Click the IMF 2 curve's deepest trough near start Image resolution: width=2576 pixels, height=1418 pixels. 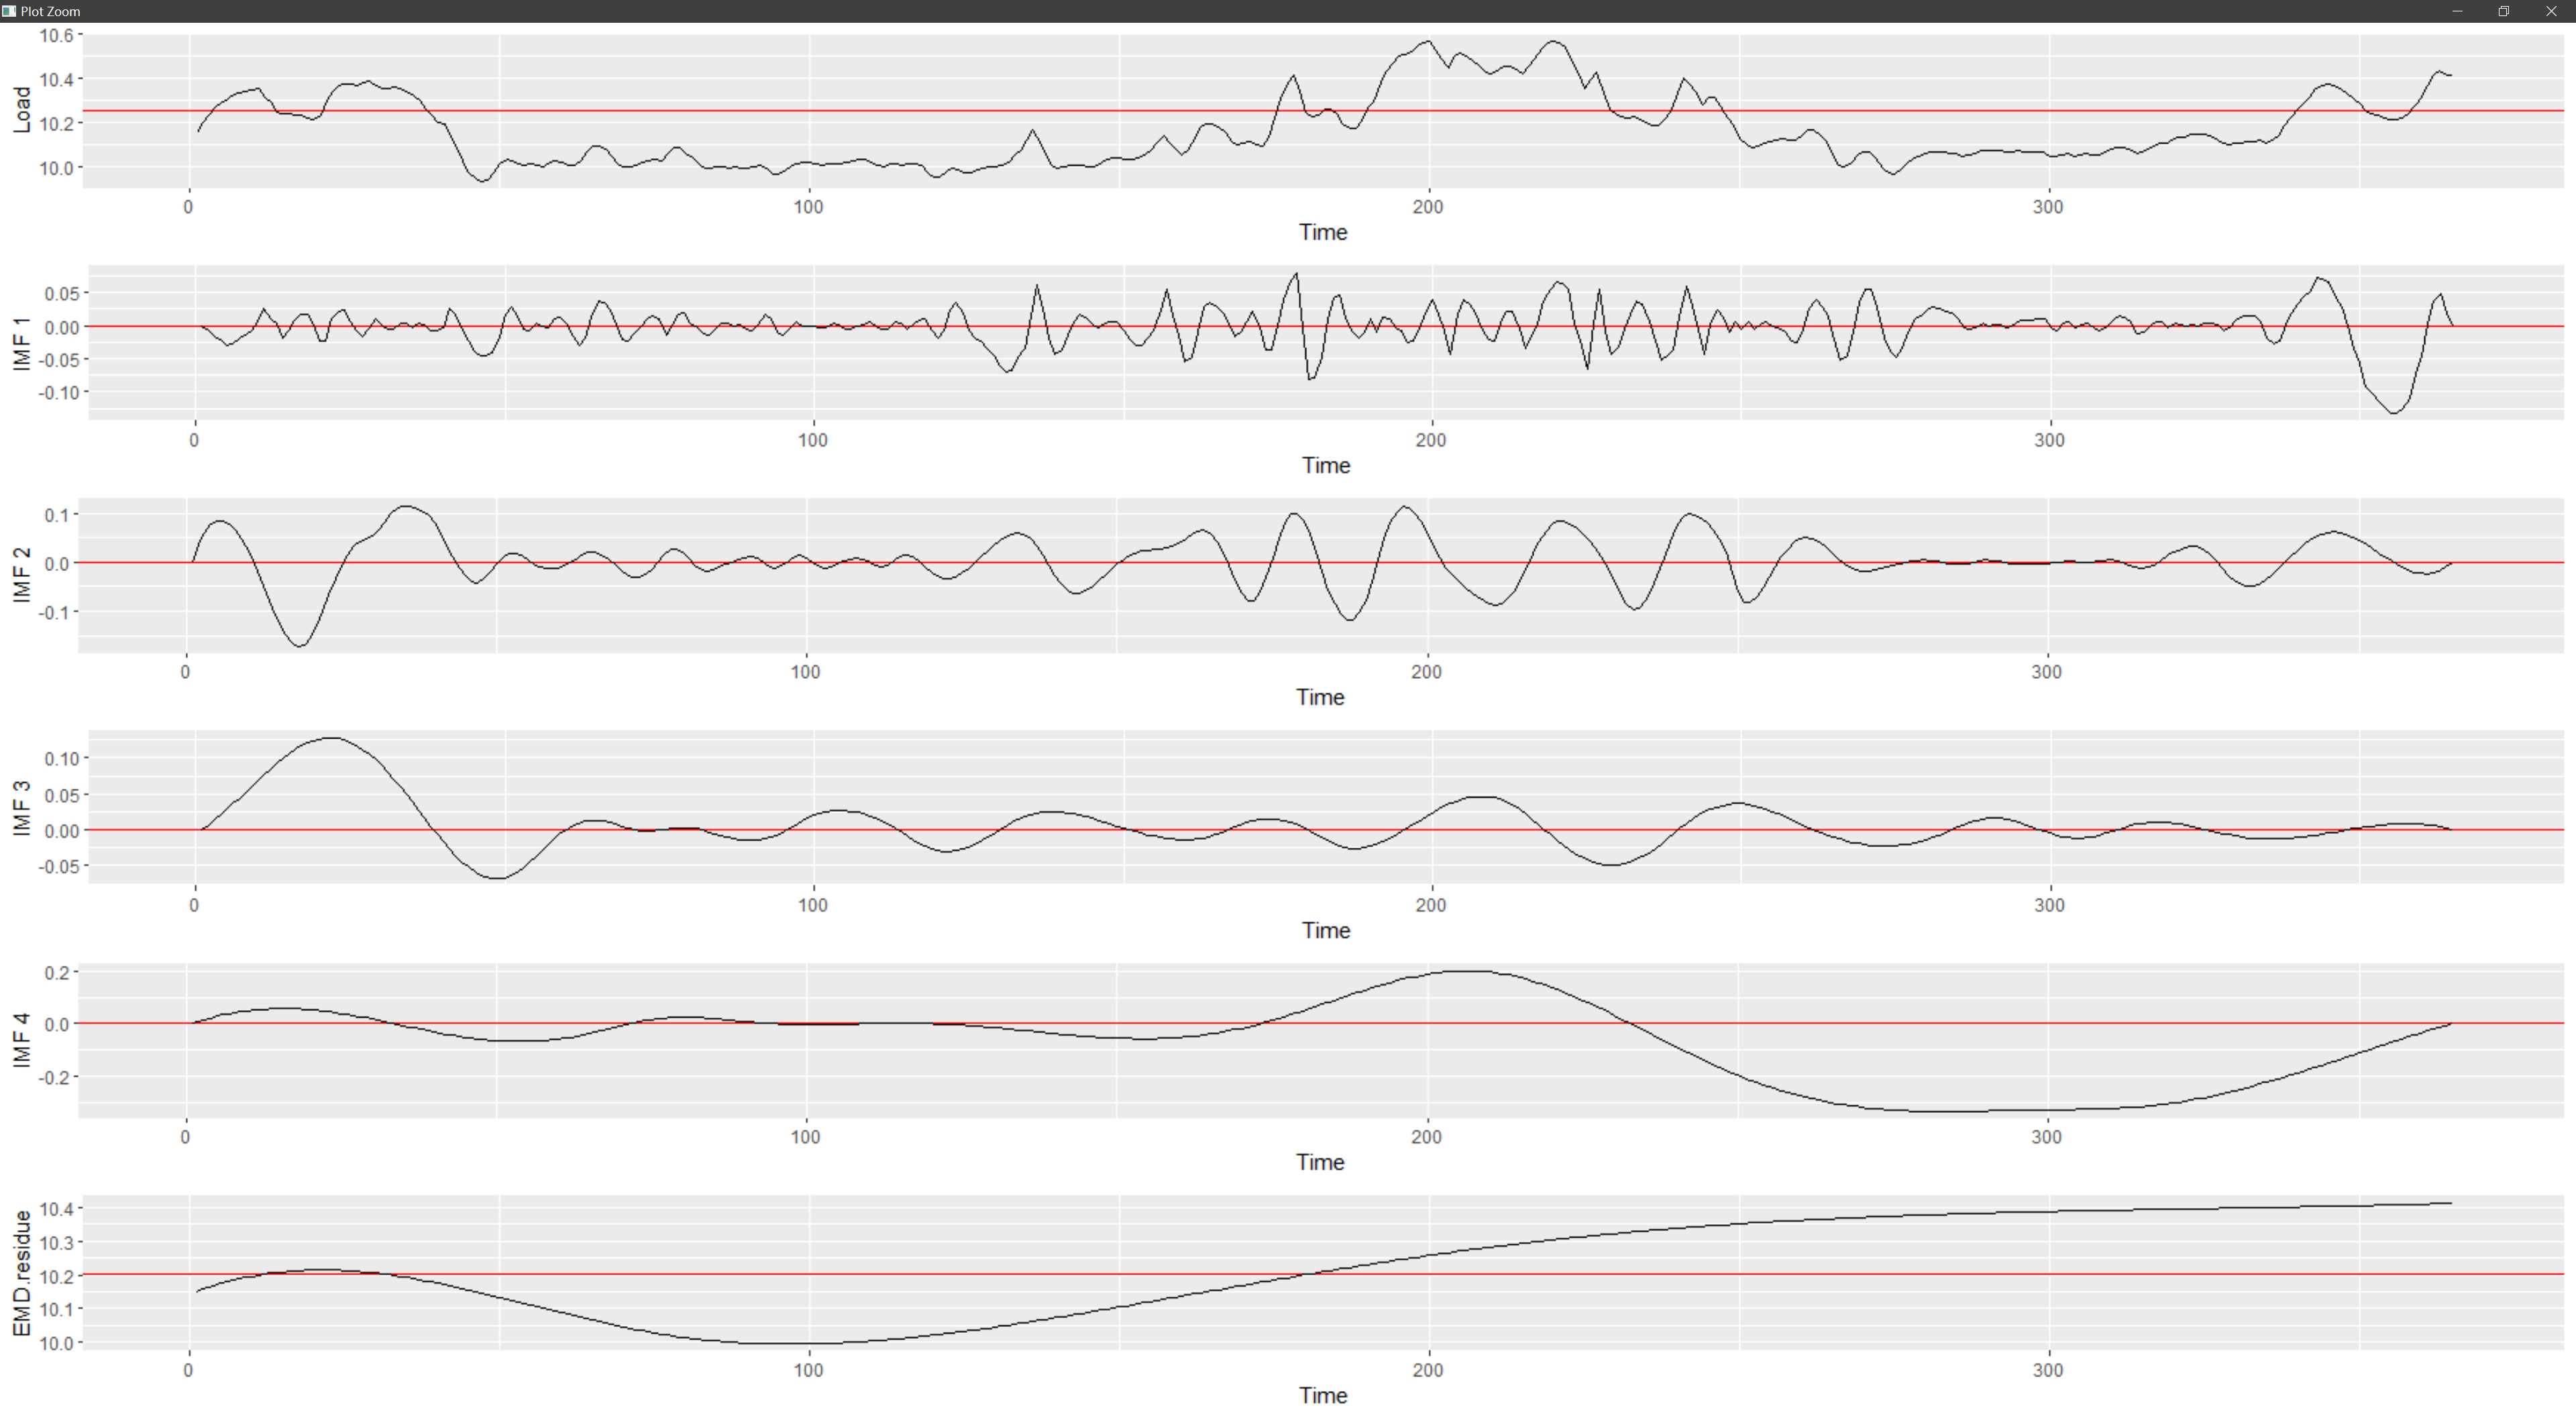[x=299, y=646]
